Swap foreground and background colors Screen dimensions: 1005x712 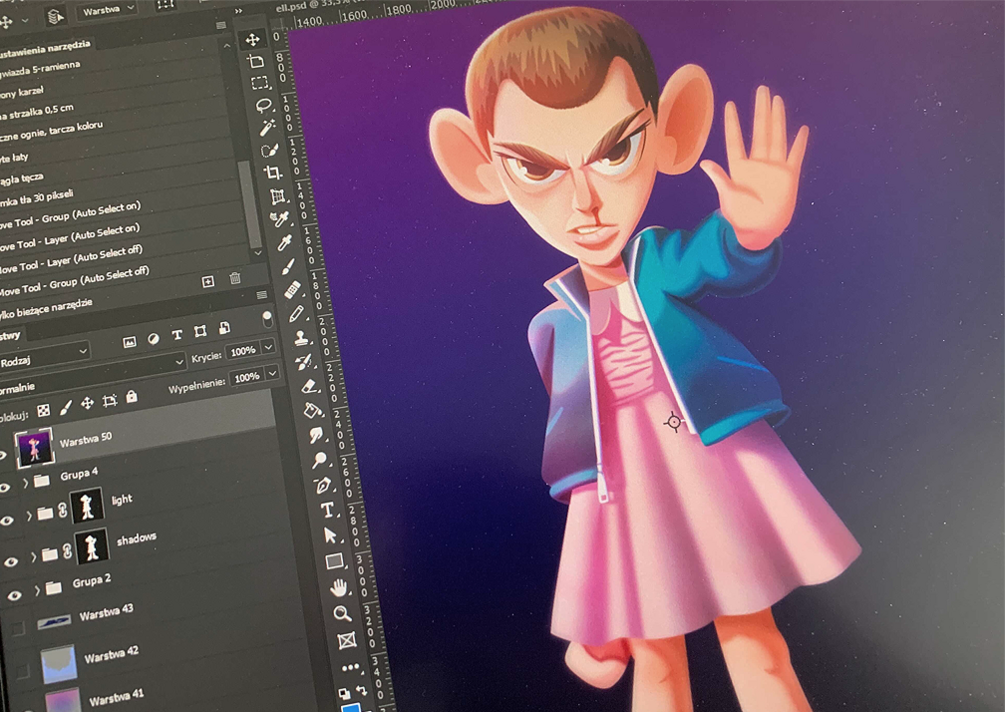pyautogui.click(x=361, y=691)
